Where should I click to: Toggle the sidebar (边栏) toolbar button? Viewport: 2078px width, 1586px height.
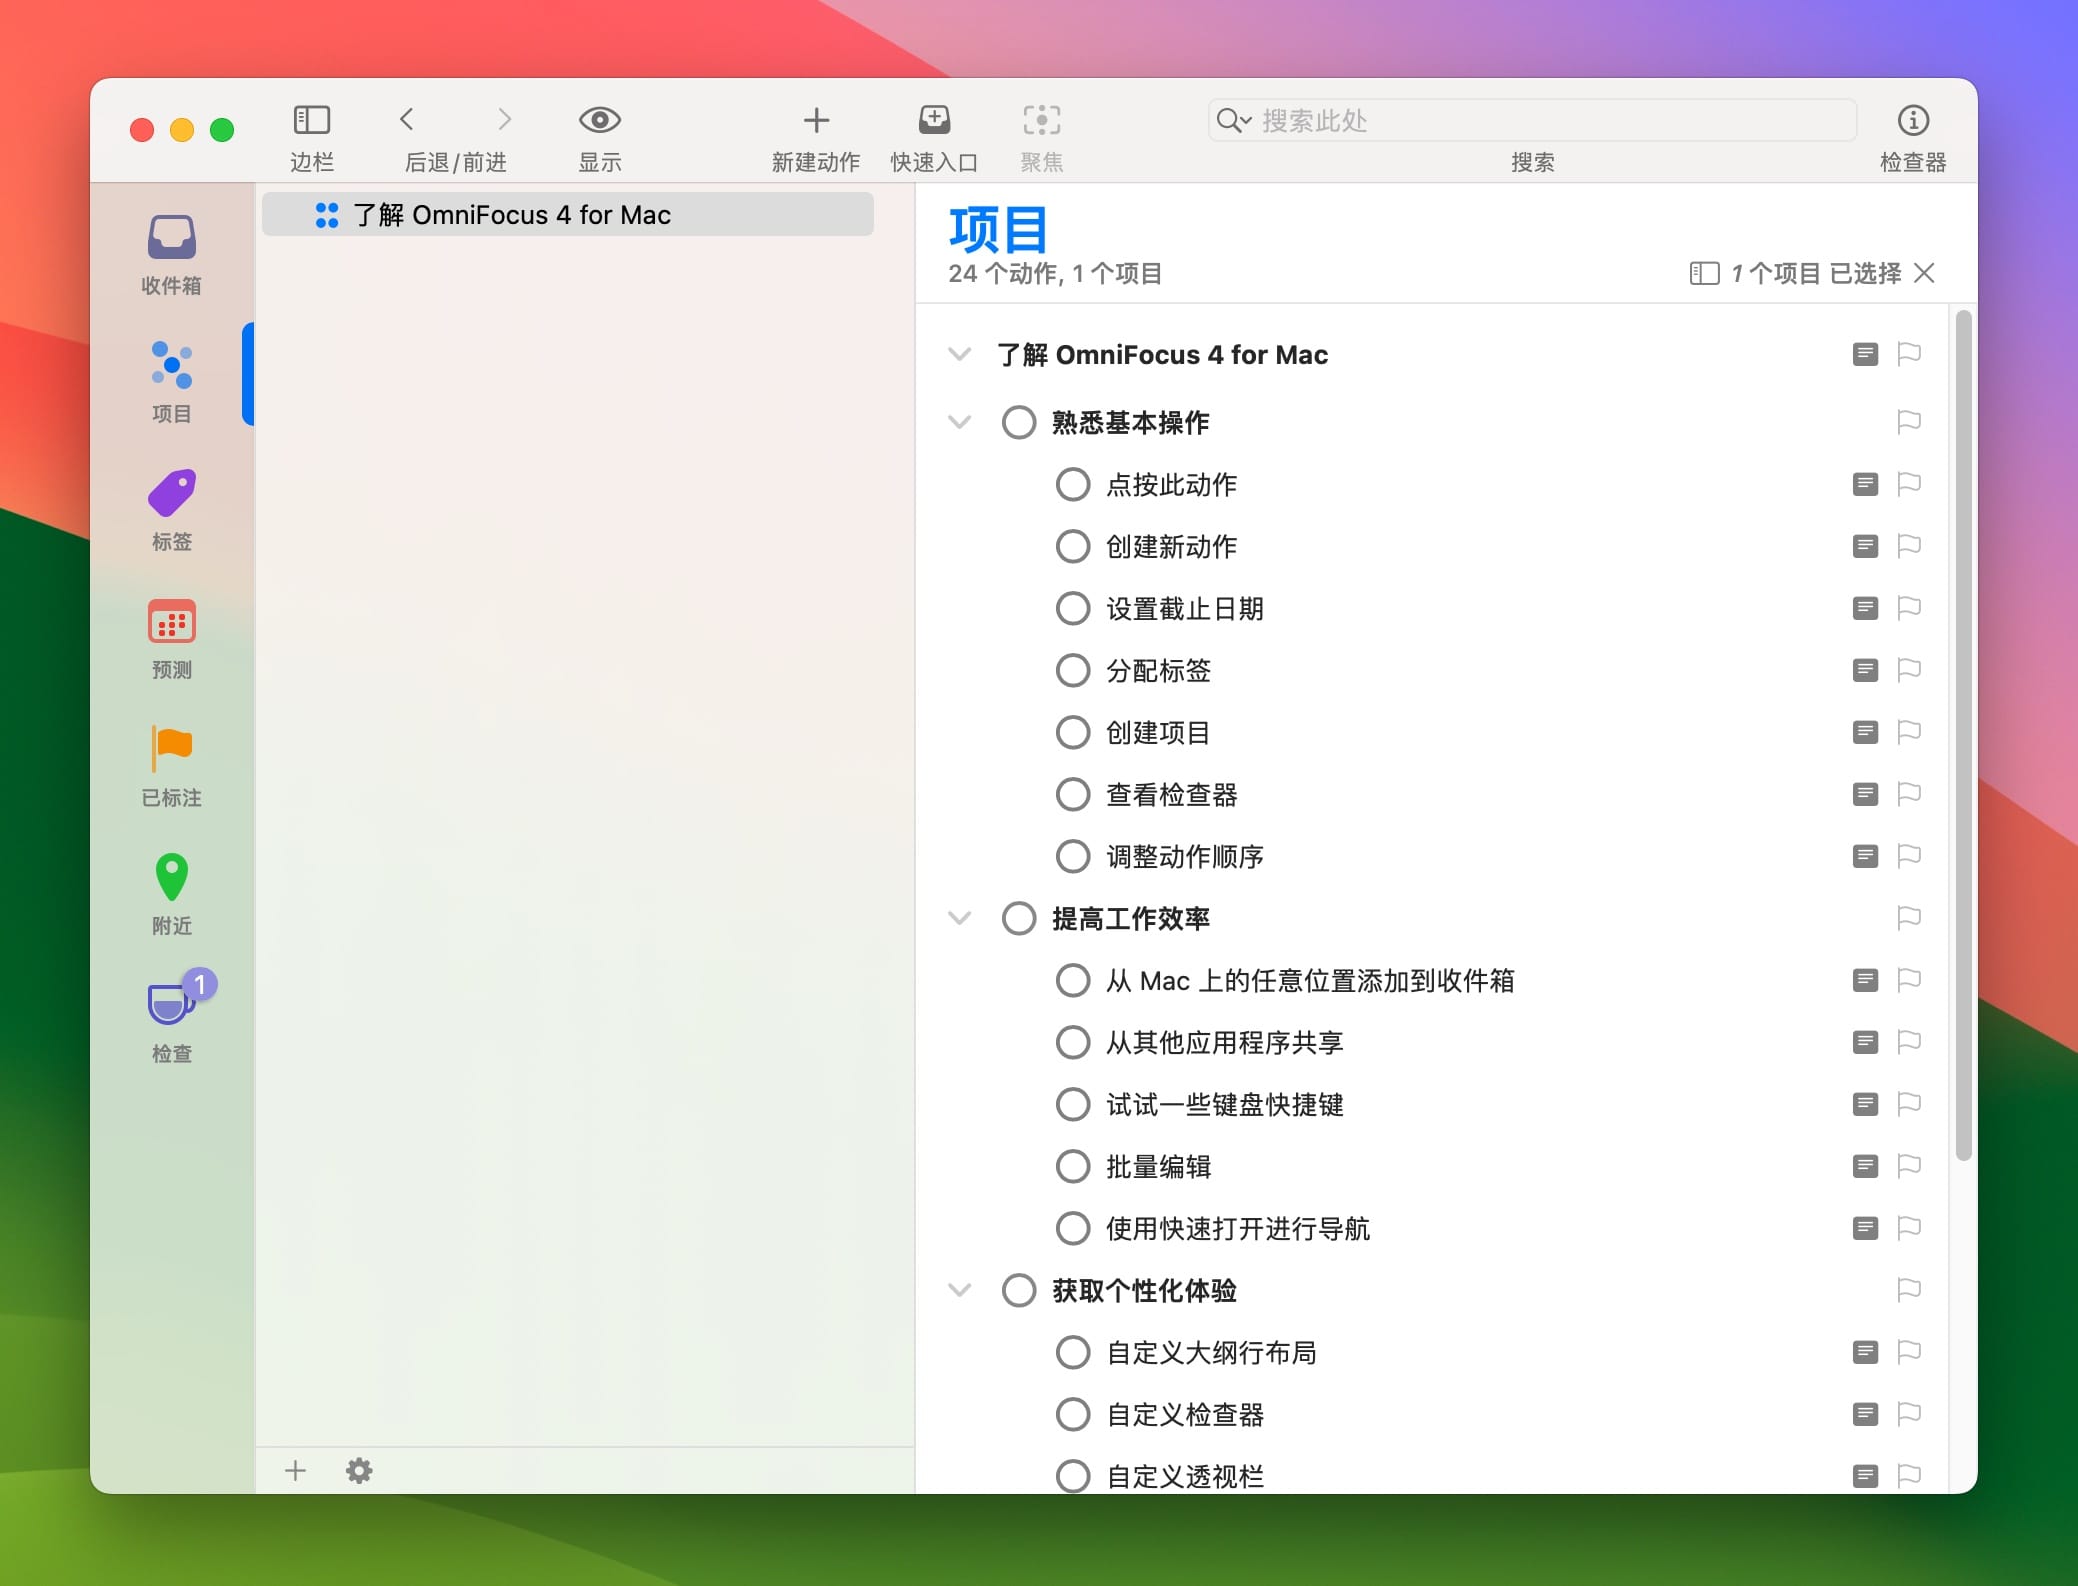point(311,121)
